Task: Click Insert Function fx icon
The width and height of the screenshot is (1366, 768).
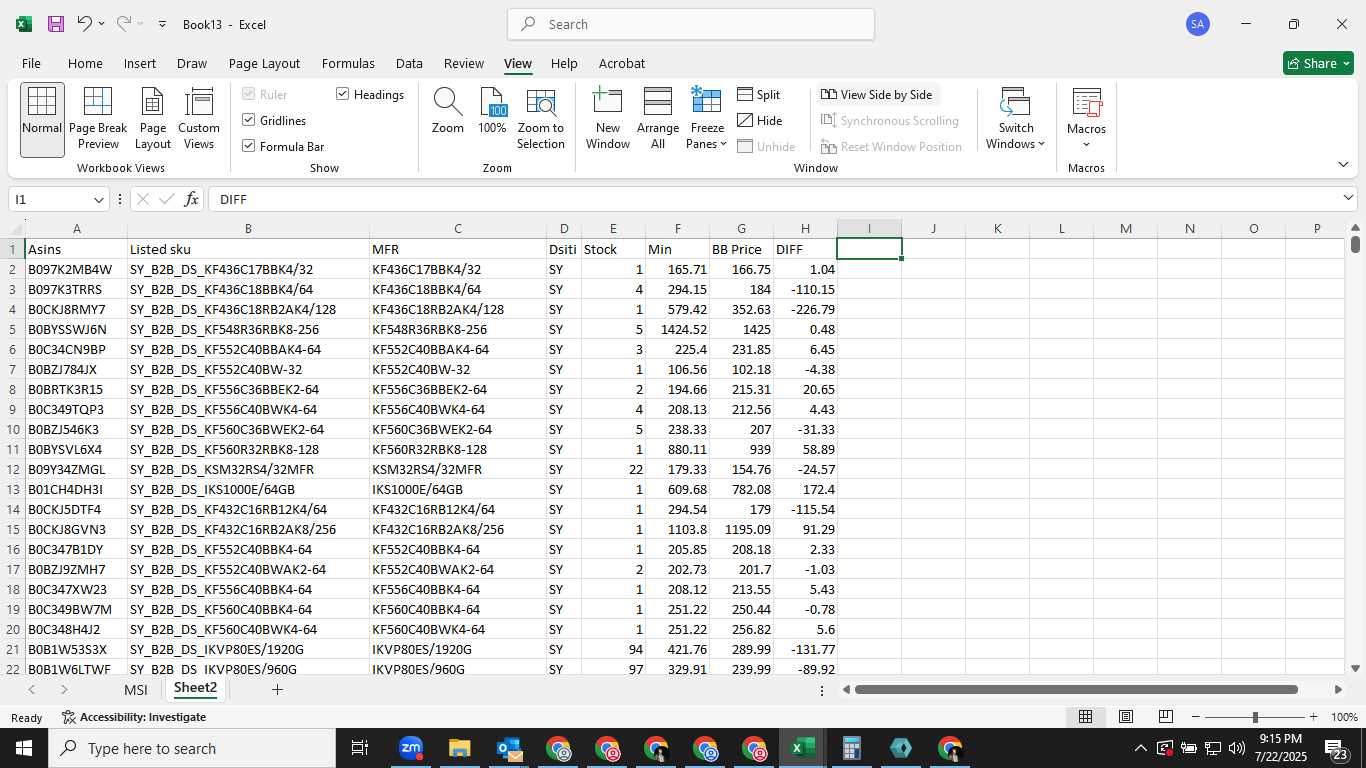Action: [191, 199]
